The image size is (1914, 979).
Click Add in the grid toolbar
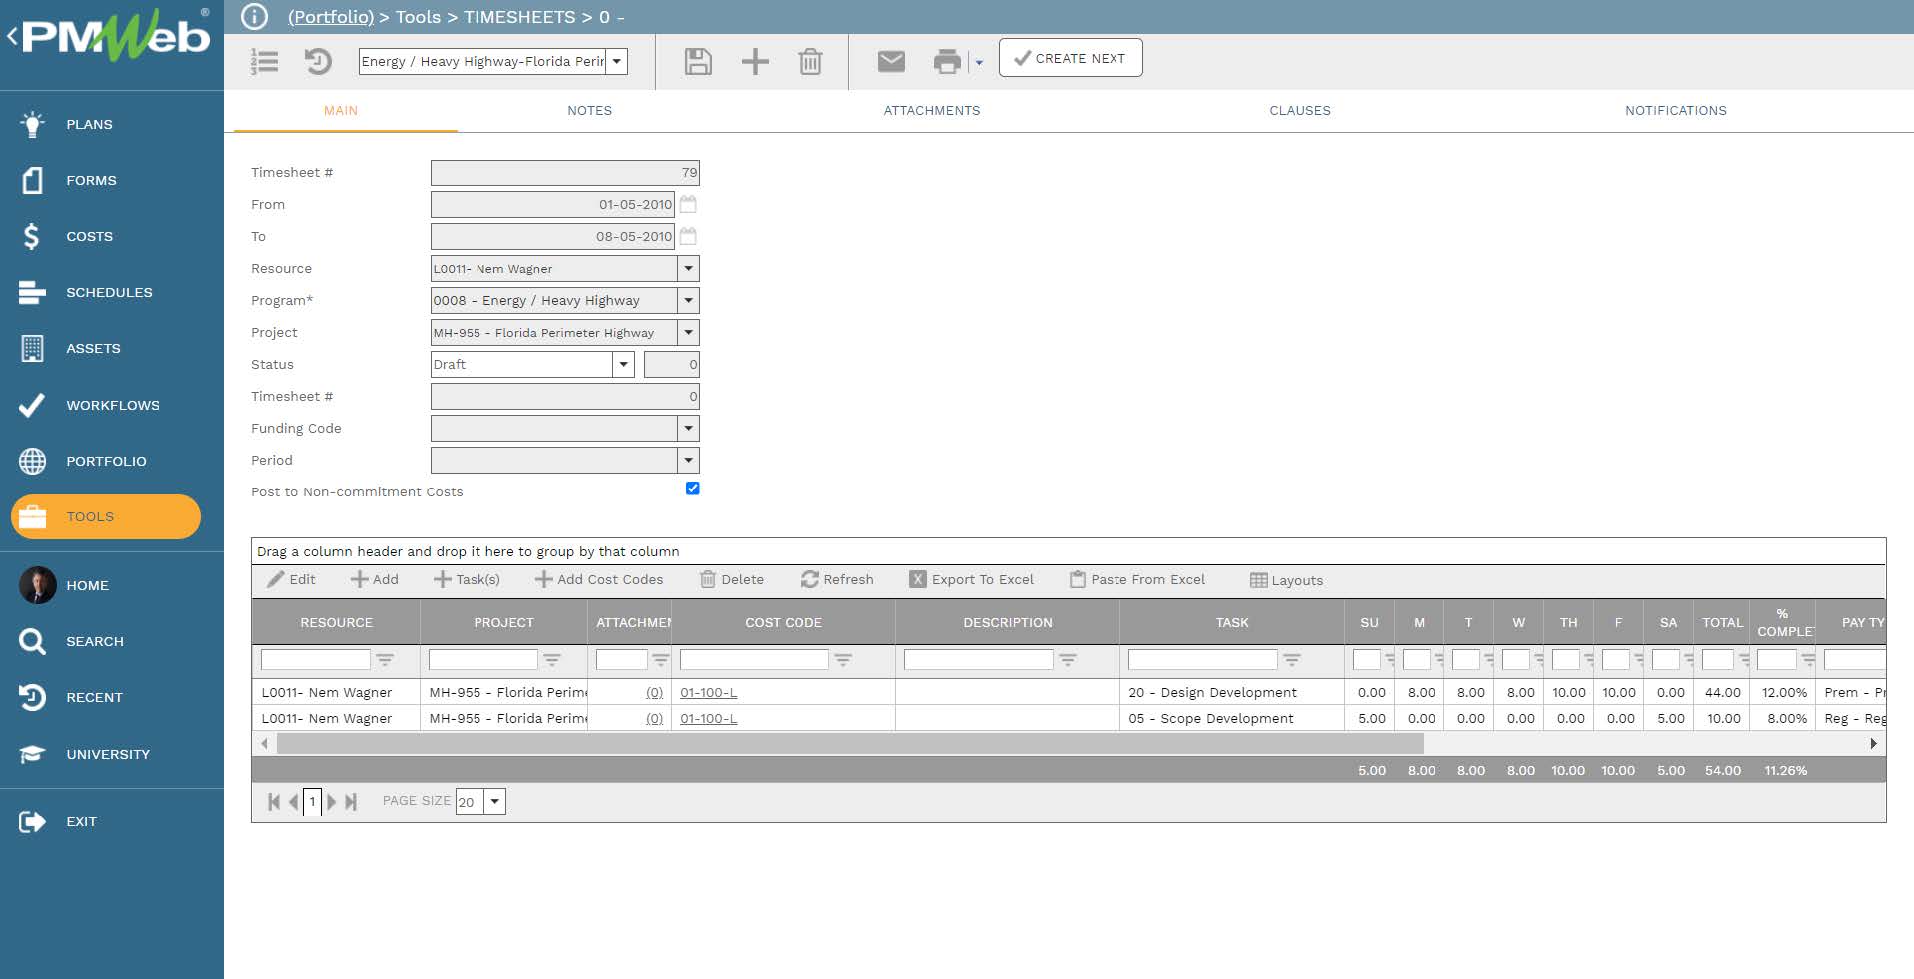(x=374, y=579)
